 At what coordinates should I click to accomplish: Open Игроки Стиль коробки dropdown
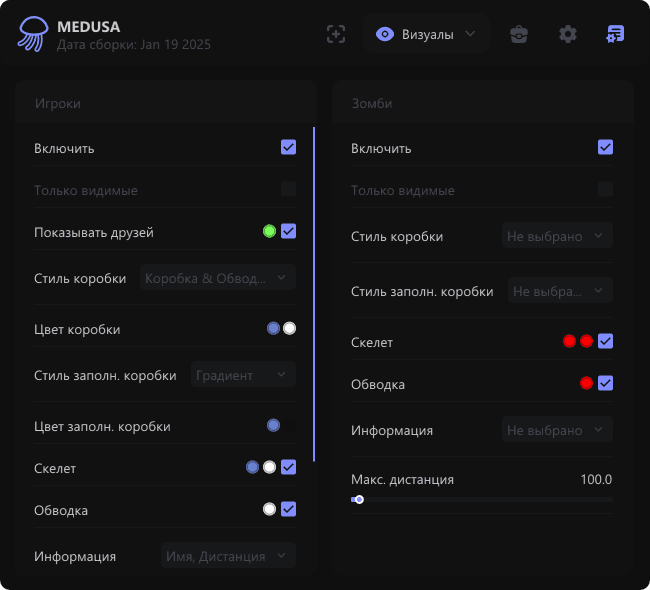point(218,278)
